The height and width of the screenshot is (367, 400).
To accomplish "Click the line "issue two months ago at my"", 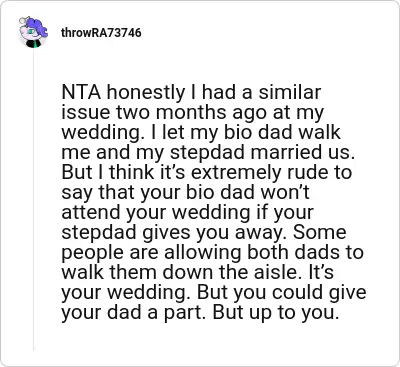I will (192, 113).
